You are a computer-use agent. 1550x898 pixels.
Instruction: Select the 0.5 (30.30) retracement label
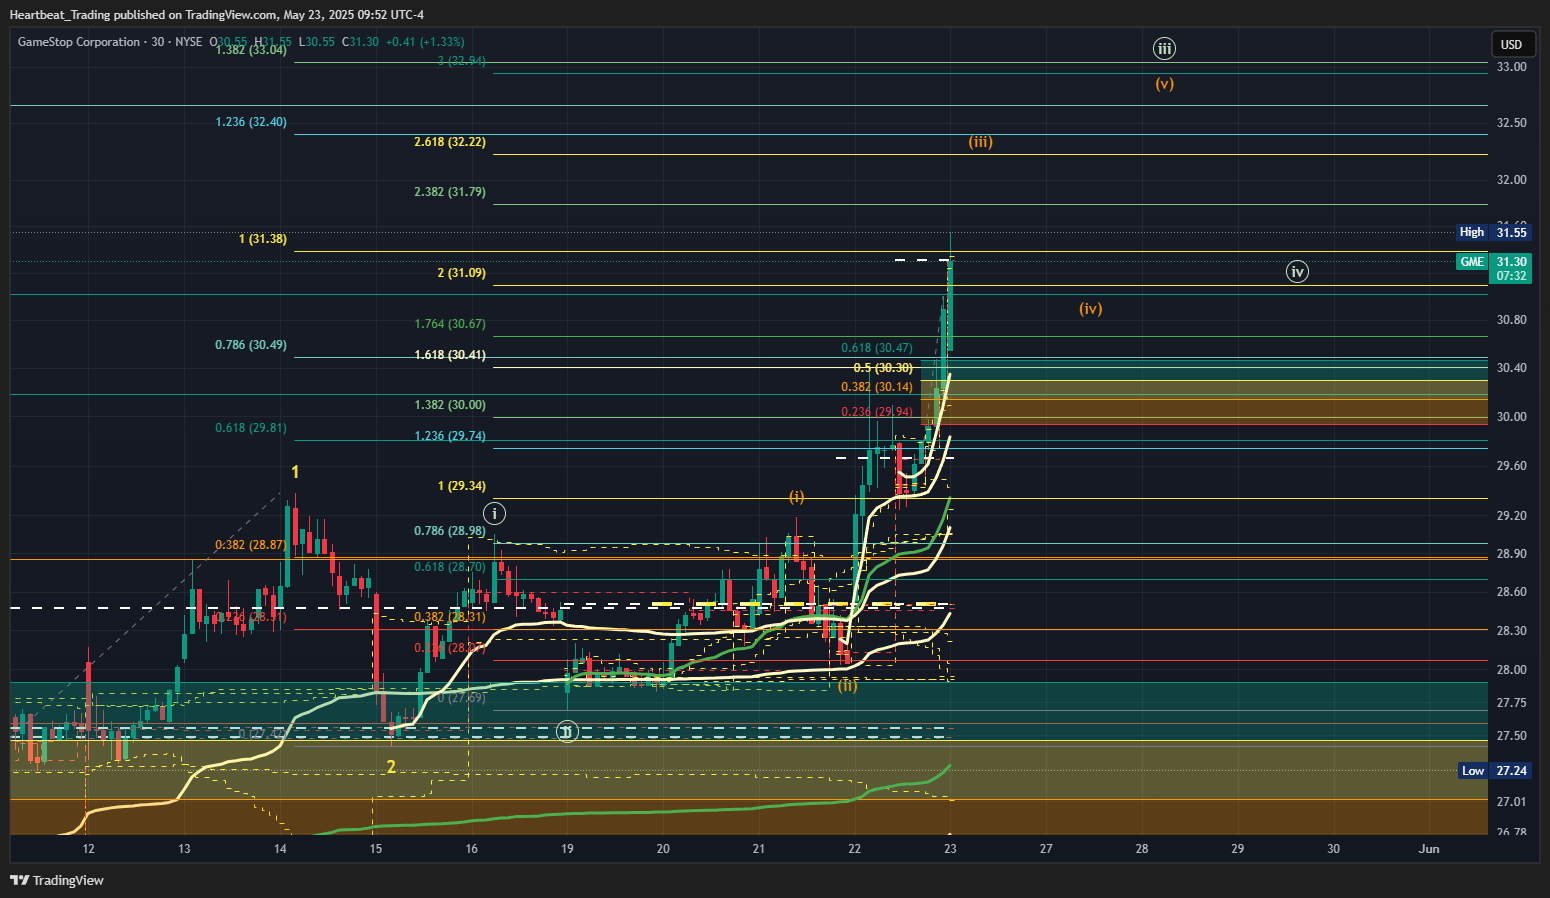883,368
